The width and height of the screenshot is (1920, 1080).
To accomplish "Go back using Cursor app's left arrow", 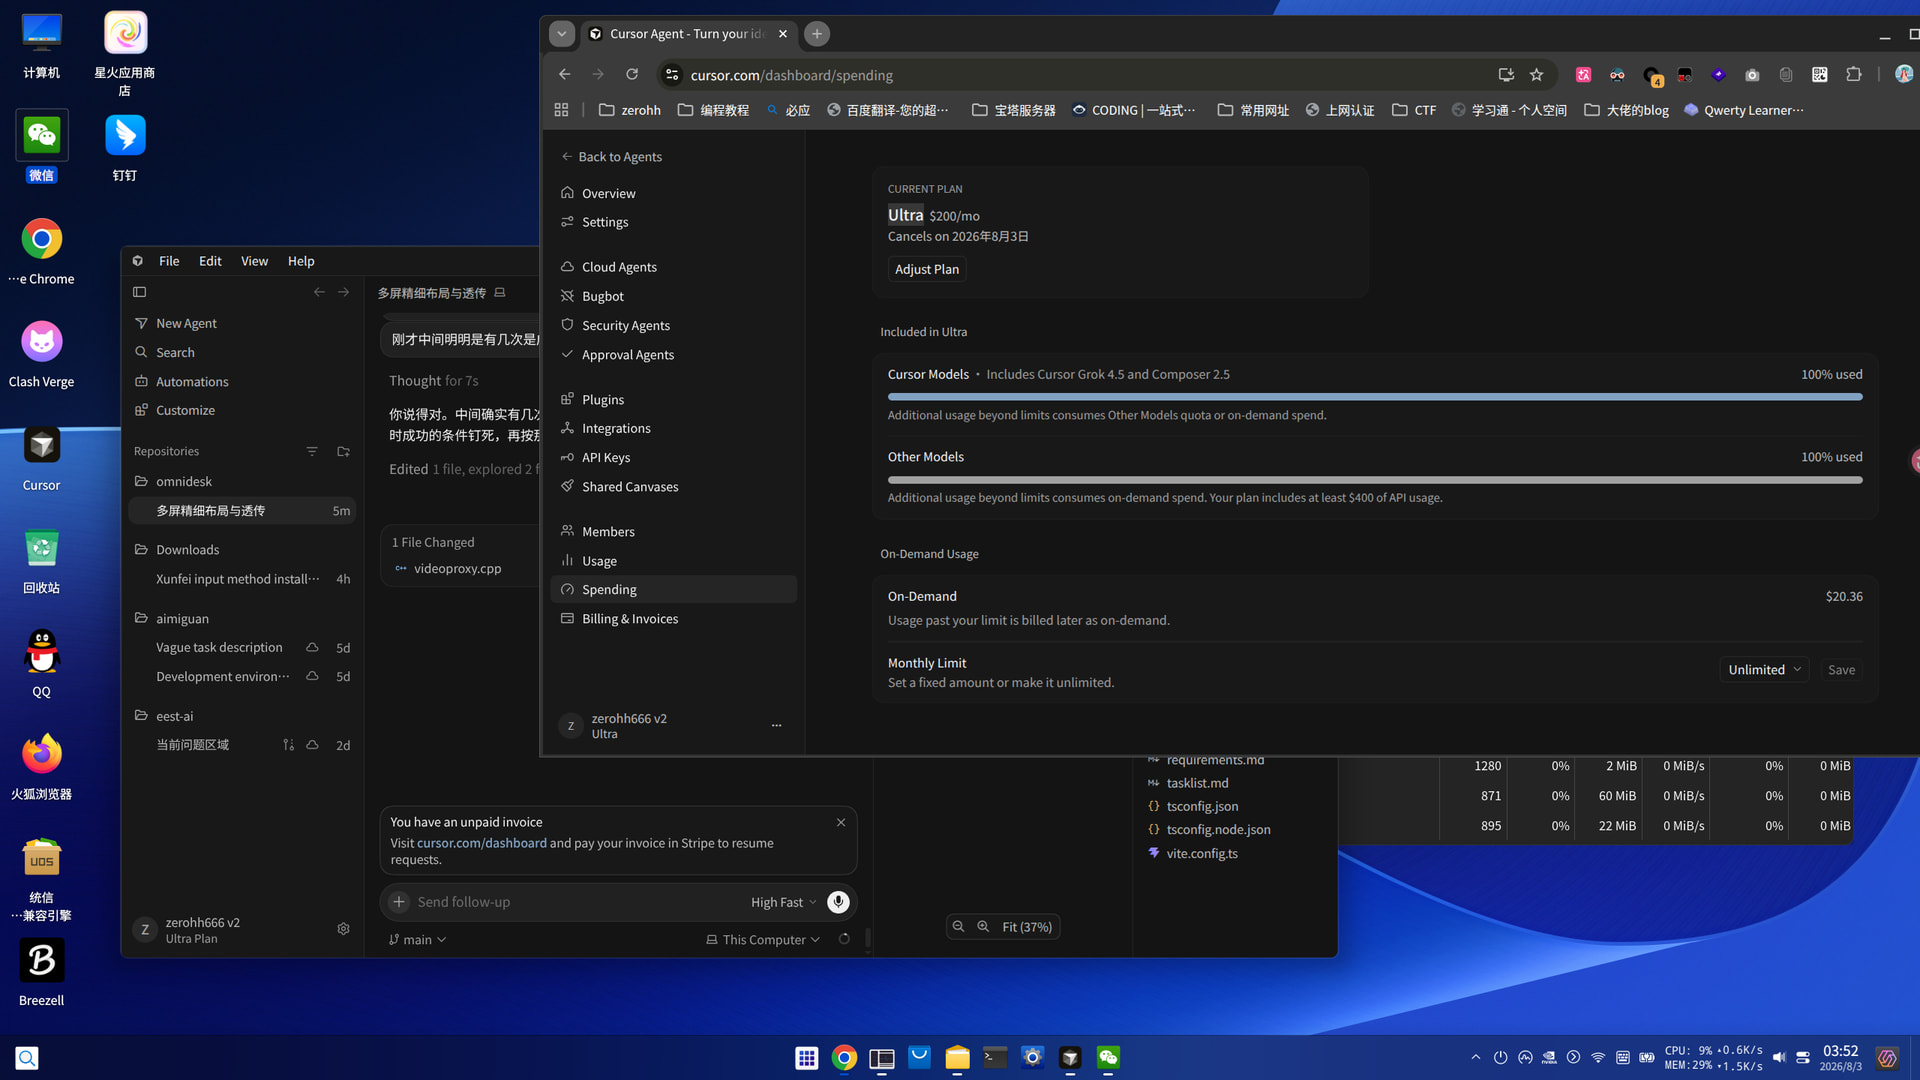I will click(319, 292).
